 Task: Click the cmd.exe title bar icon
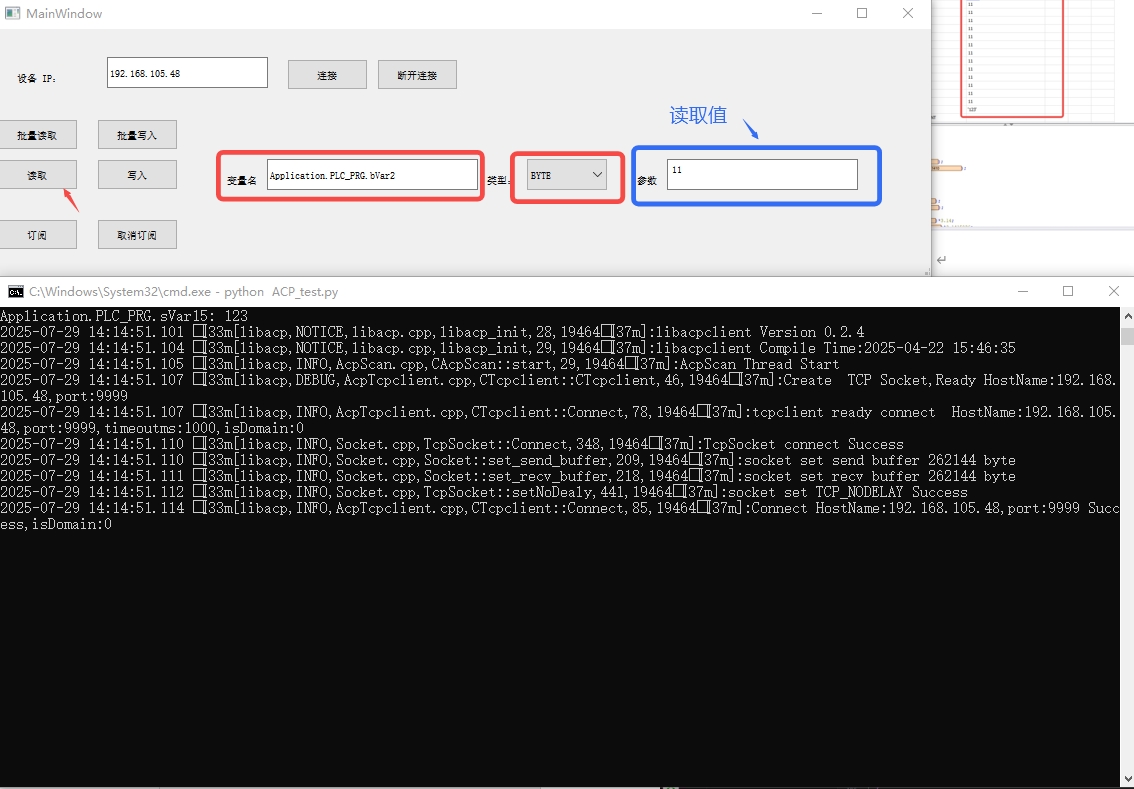(15, 291)
